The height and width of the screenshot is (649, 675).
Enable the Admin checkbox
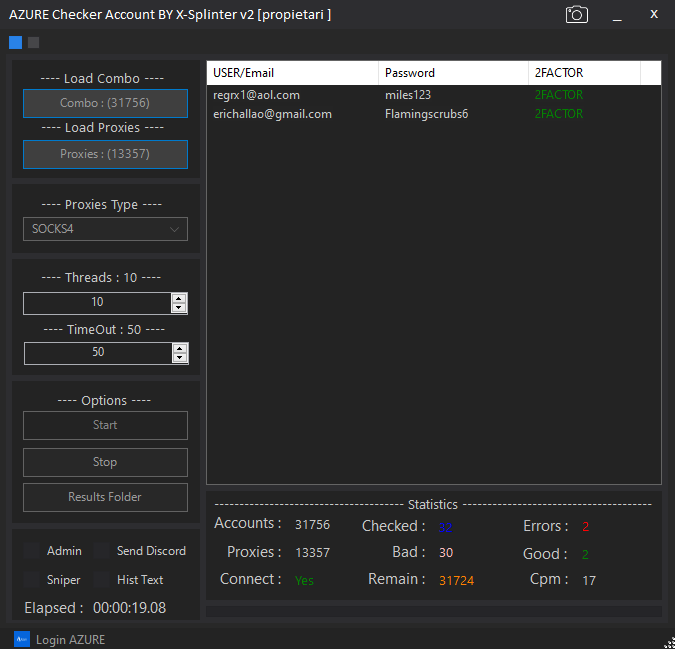(31, 551)
